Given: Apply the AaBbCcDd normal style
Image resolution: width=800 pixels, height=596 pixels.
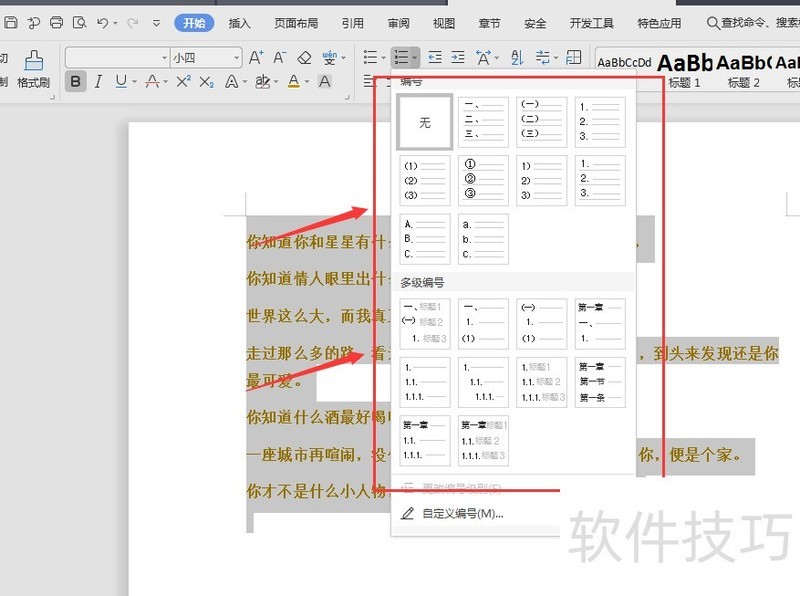Looking at the screenshot, I should coord(624,63).
